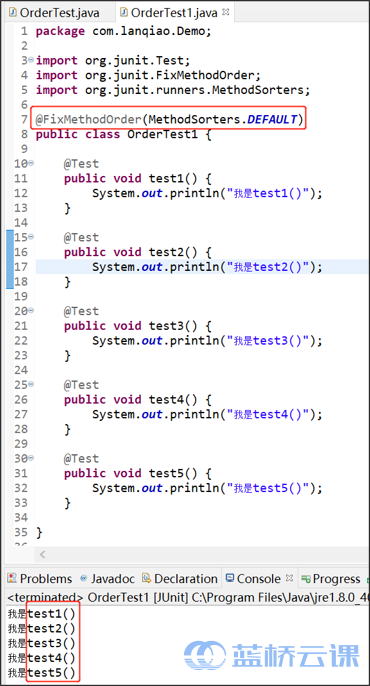The height and width of the screenshot is (686, 370).
Task: Close the OrderTest1.java tab
Action: coord(226,12)
